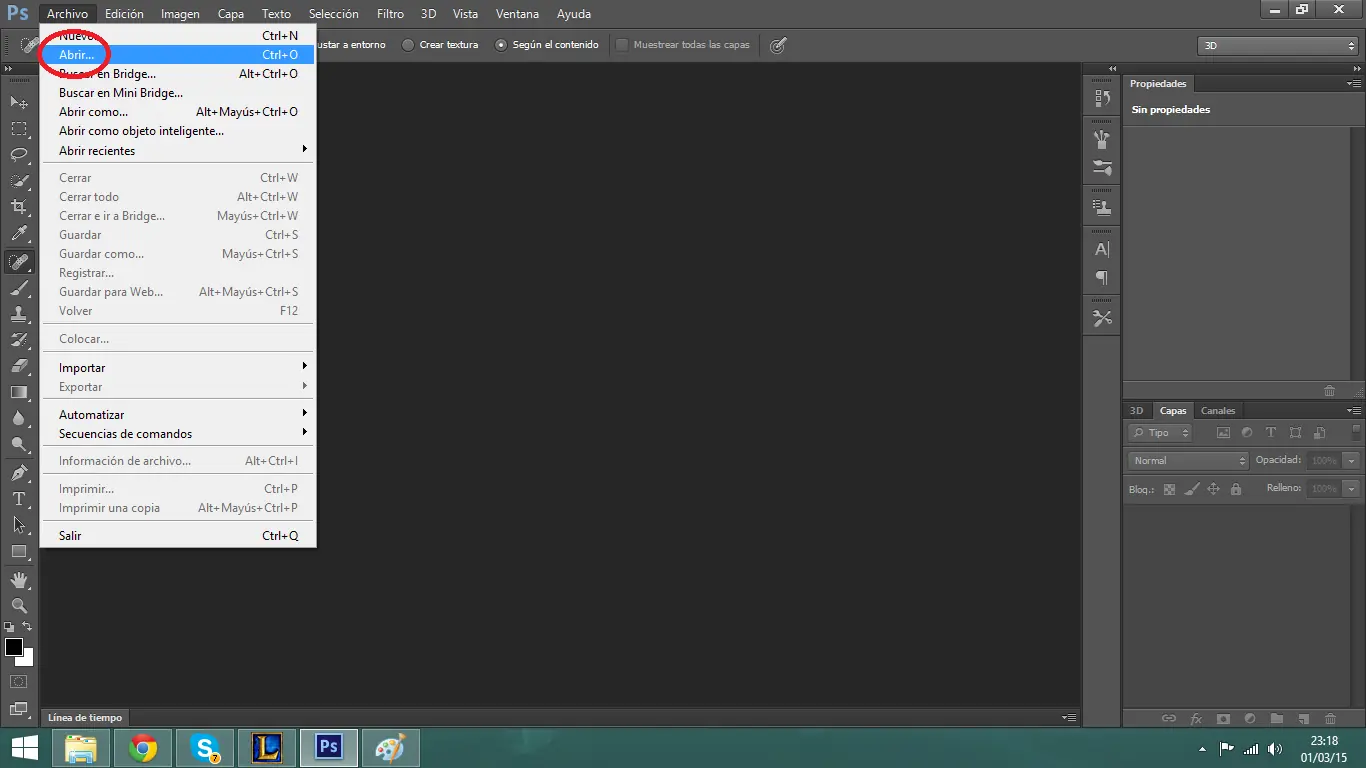Select the Eyedropper tool
This screenshot has height=768, width=1366.
pos(19,234)
